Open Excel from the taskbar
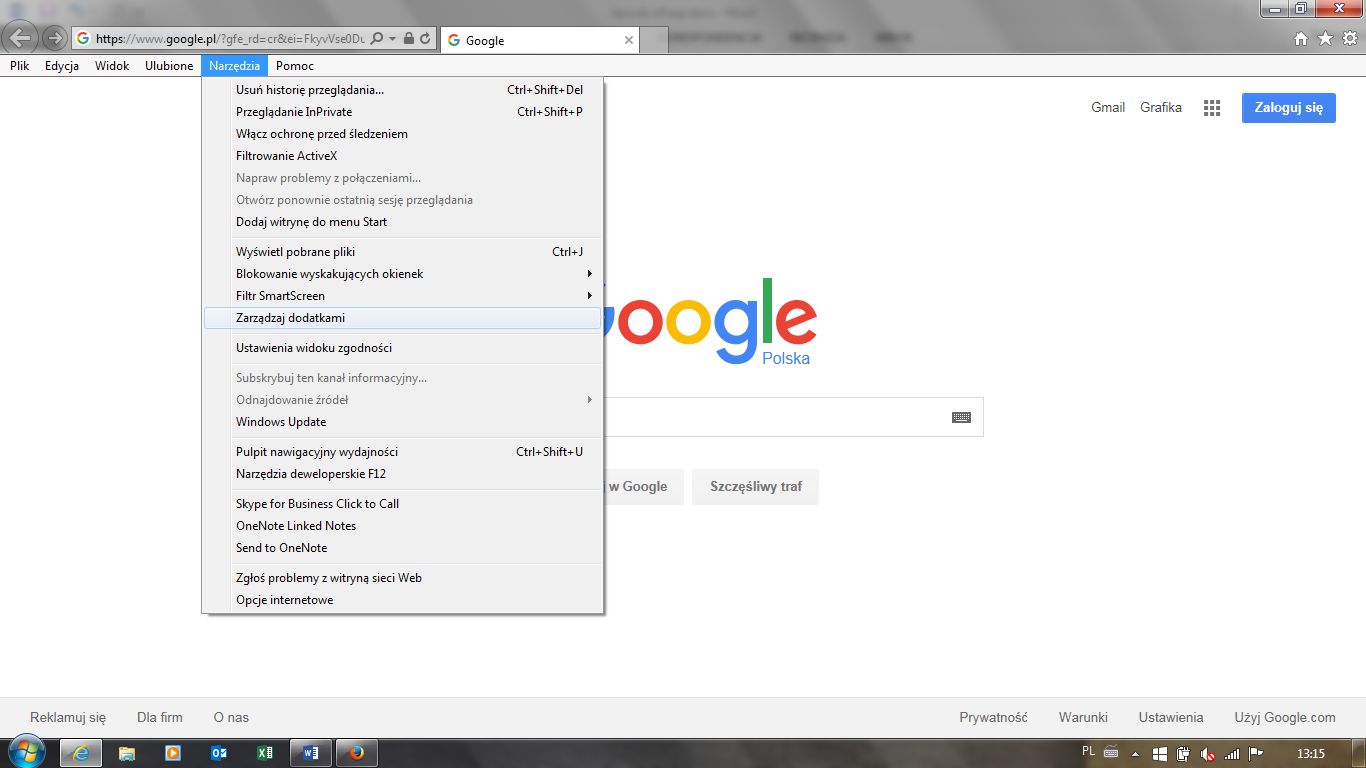 (x=265, y=753)
